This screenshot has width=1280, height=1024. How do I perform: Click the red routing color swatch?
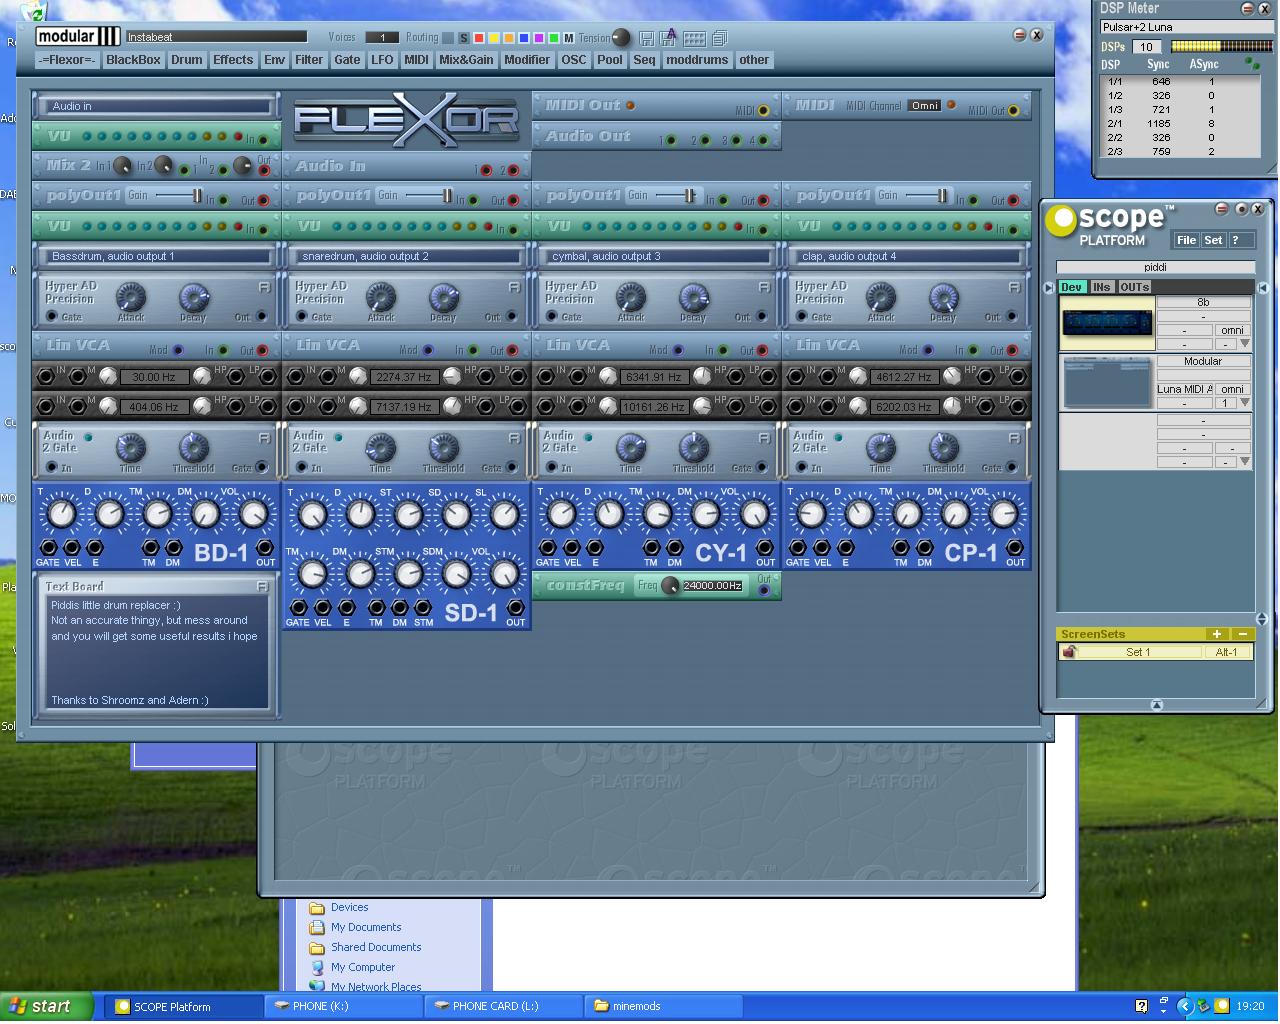[479, 38]
